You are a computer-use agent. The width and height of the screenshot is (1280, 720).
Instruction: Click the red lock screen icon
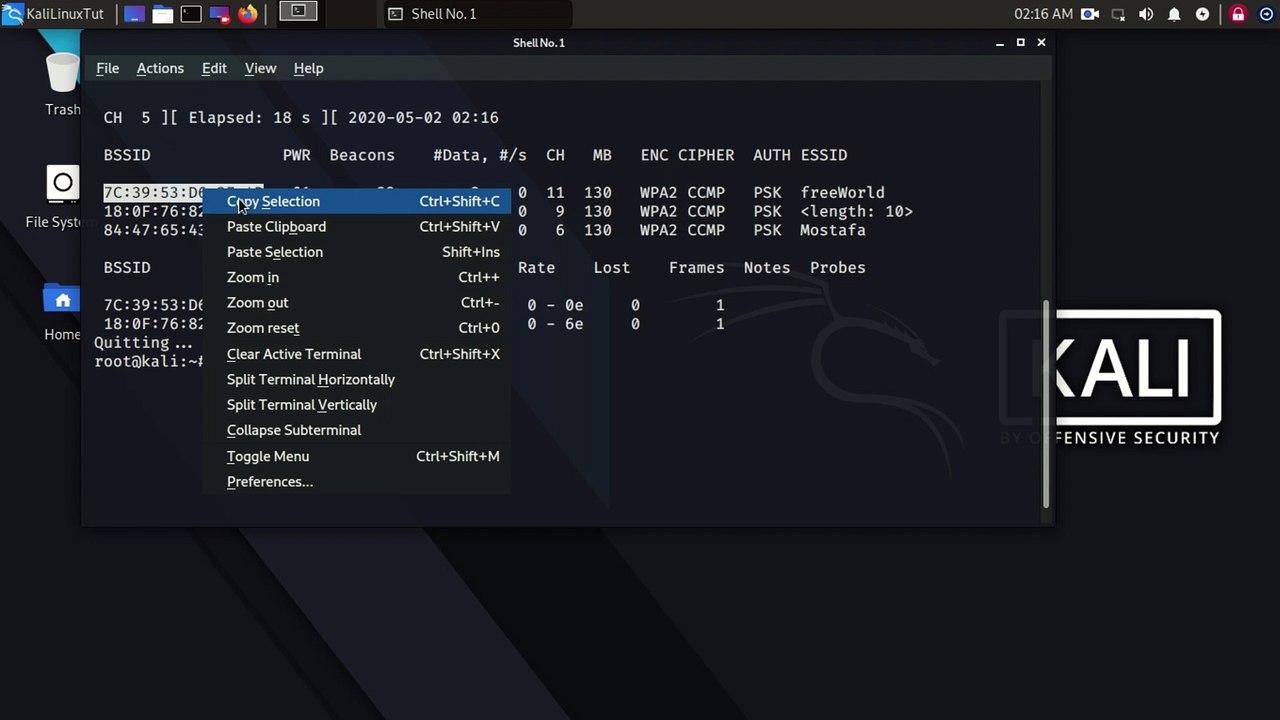(x=1238, y=14)
